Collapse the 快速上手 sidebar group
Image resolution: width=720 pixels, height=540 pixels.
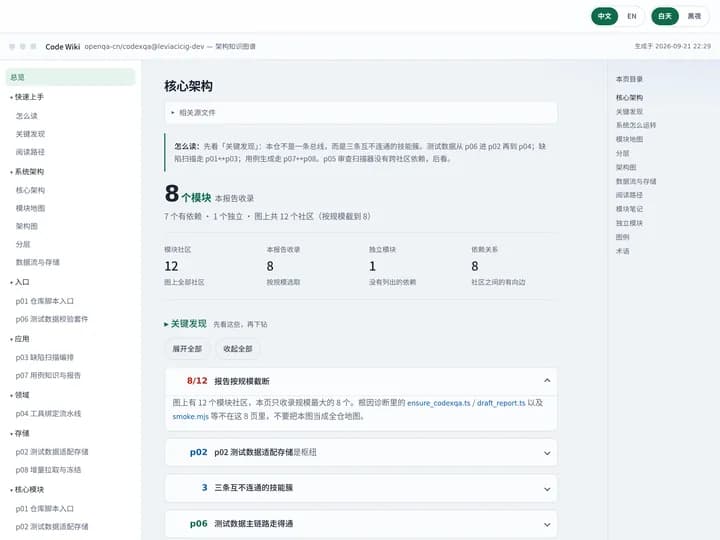27,97
